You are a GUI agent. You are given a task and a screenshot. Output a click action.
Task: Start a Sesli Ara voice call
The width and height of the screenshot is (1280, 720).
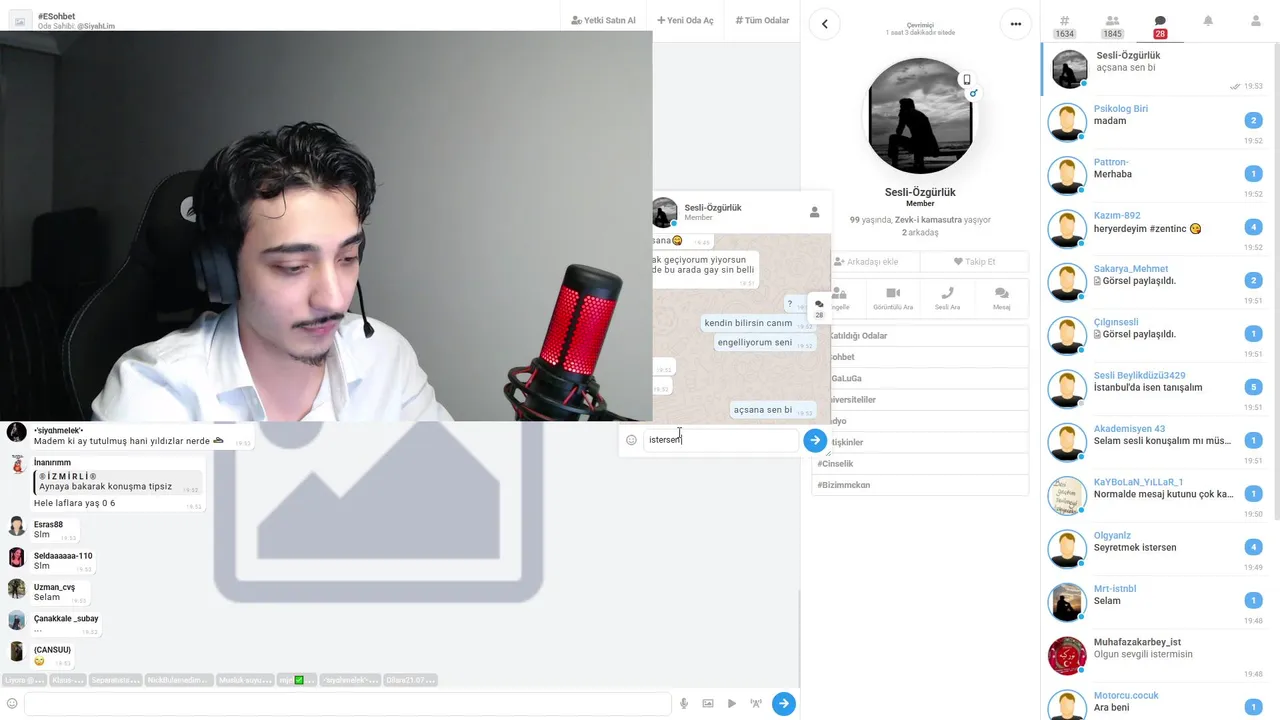(947, 299)
